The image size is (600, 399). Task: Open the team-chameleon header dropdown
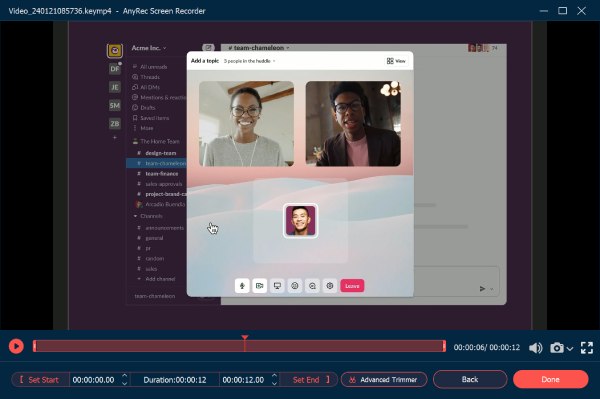259,48
